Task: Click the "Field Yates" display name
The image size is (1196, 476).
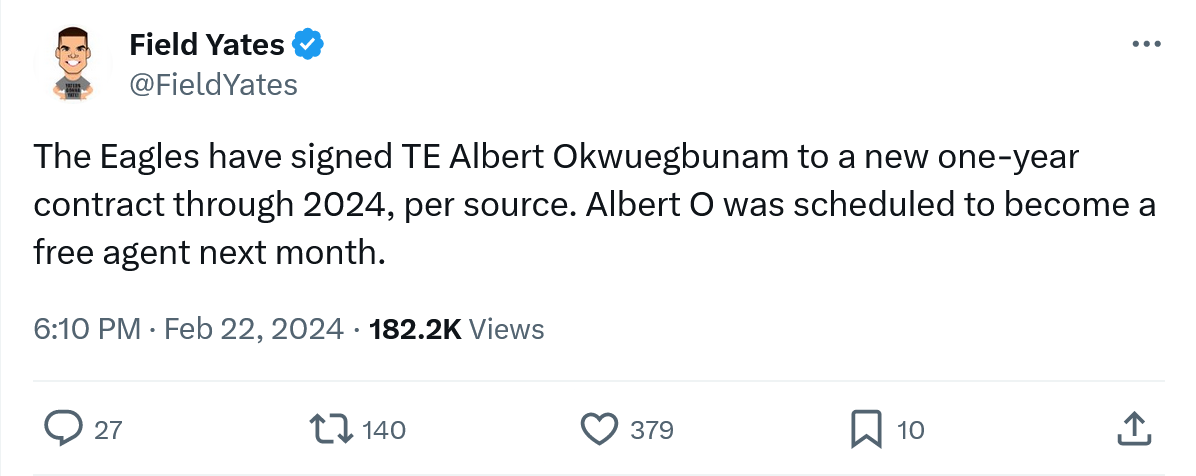Action: (207, 44)
